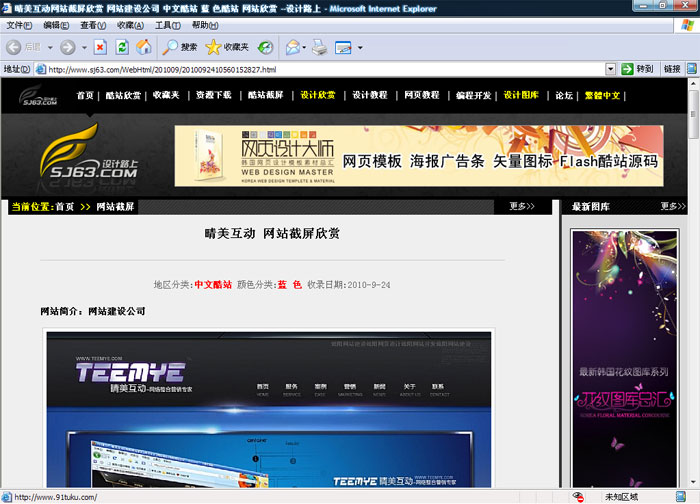
Task: Expand the Edit button dropdown arrow
Action: click(360, 47)
